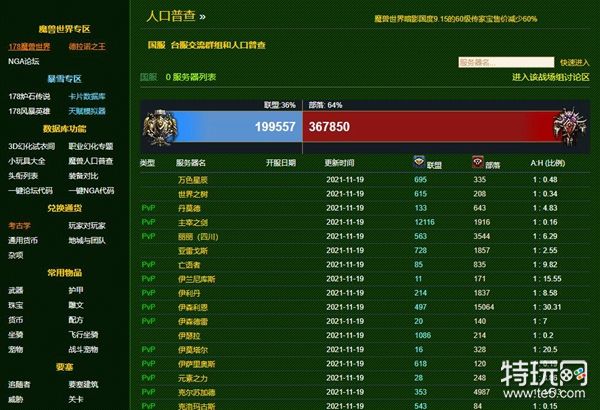The height and width of the screenshot is (410, 600).
Task: Click the Alliance icon in the 联盟 column header
Action: click(x=419, y=162)
